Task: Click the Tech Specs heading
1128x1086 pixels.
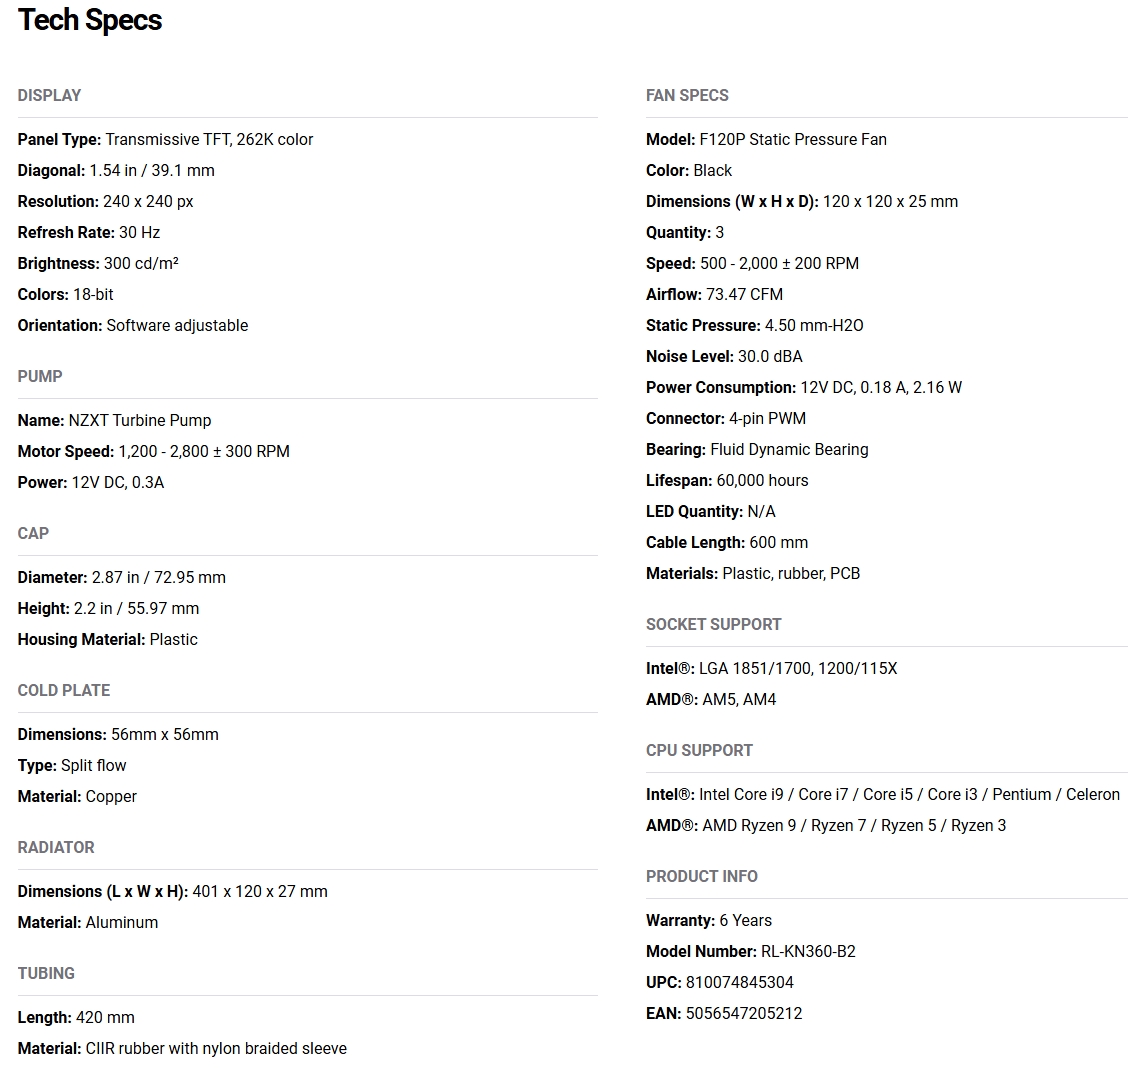Action: tap(90, 20)
